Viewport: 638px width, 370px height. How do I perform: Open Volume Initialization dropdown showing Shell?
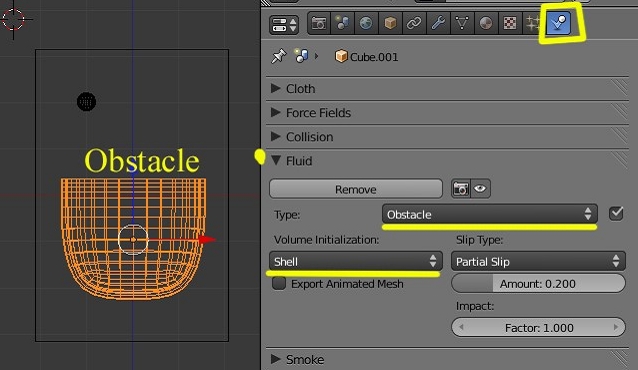[356, 261]
